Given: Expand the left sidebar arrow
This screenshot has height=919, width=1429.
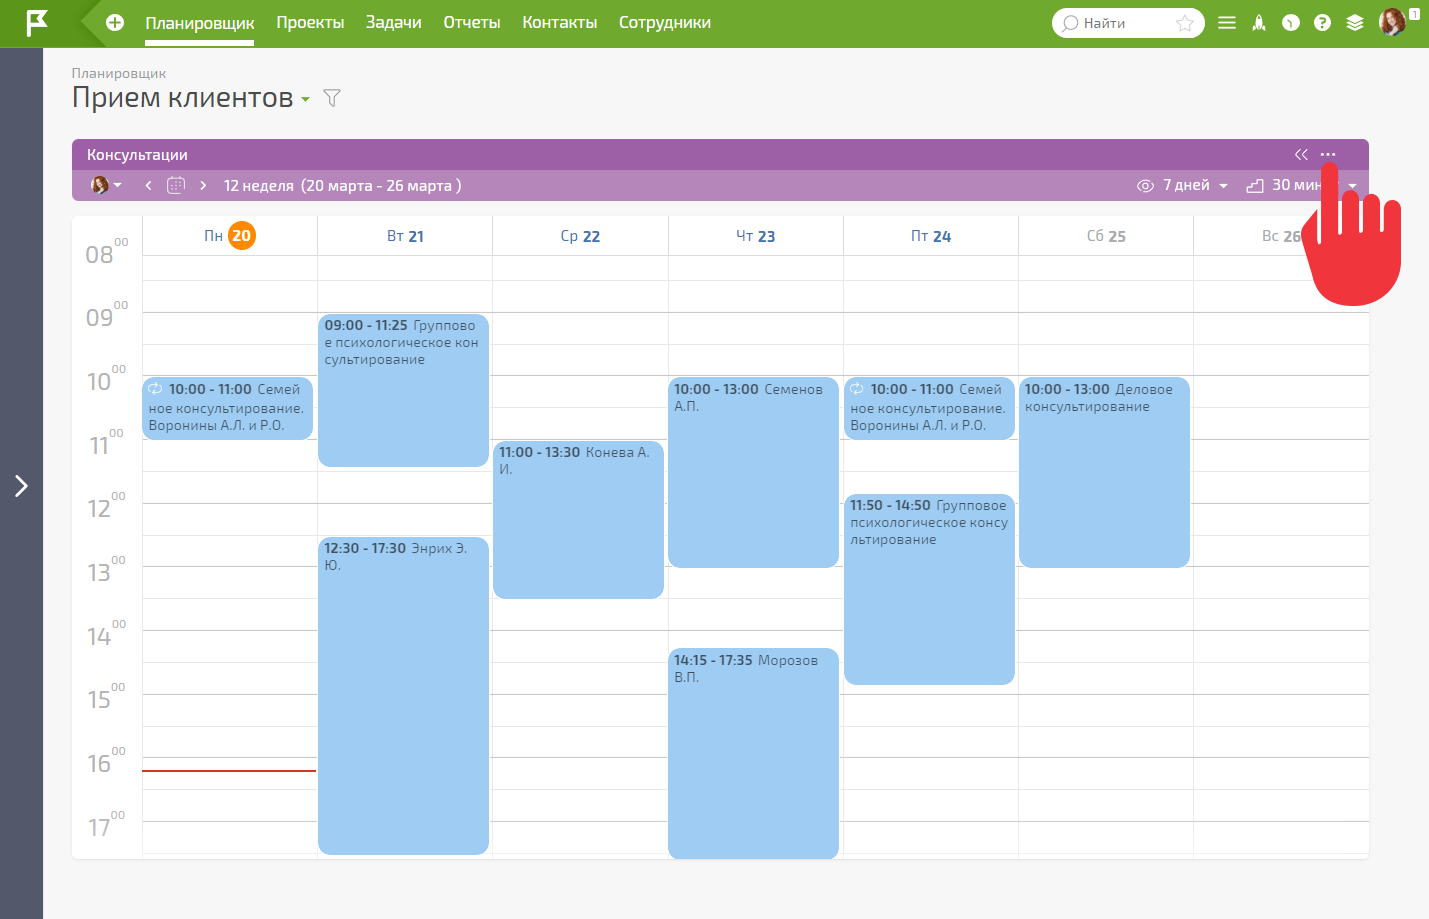Looking at the screenshot, I should pos(21,486).
